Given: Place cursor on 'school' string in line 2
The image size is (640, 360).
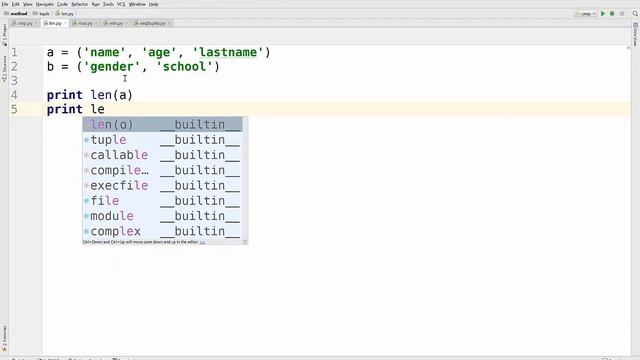Looking at the screenshot, I should (x=184, y=67).
